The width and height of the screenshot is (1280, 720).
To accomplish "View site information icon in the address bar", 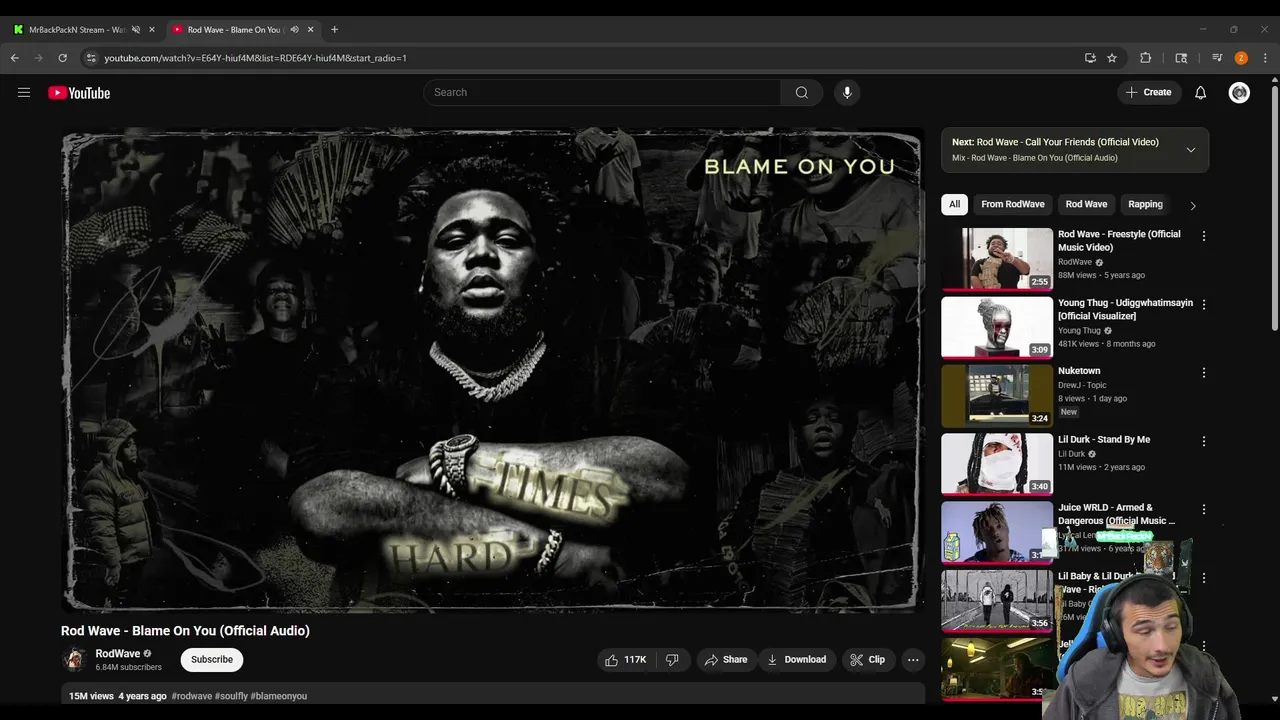I will pyautogui.click(x=91, y=58).
